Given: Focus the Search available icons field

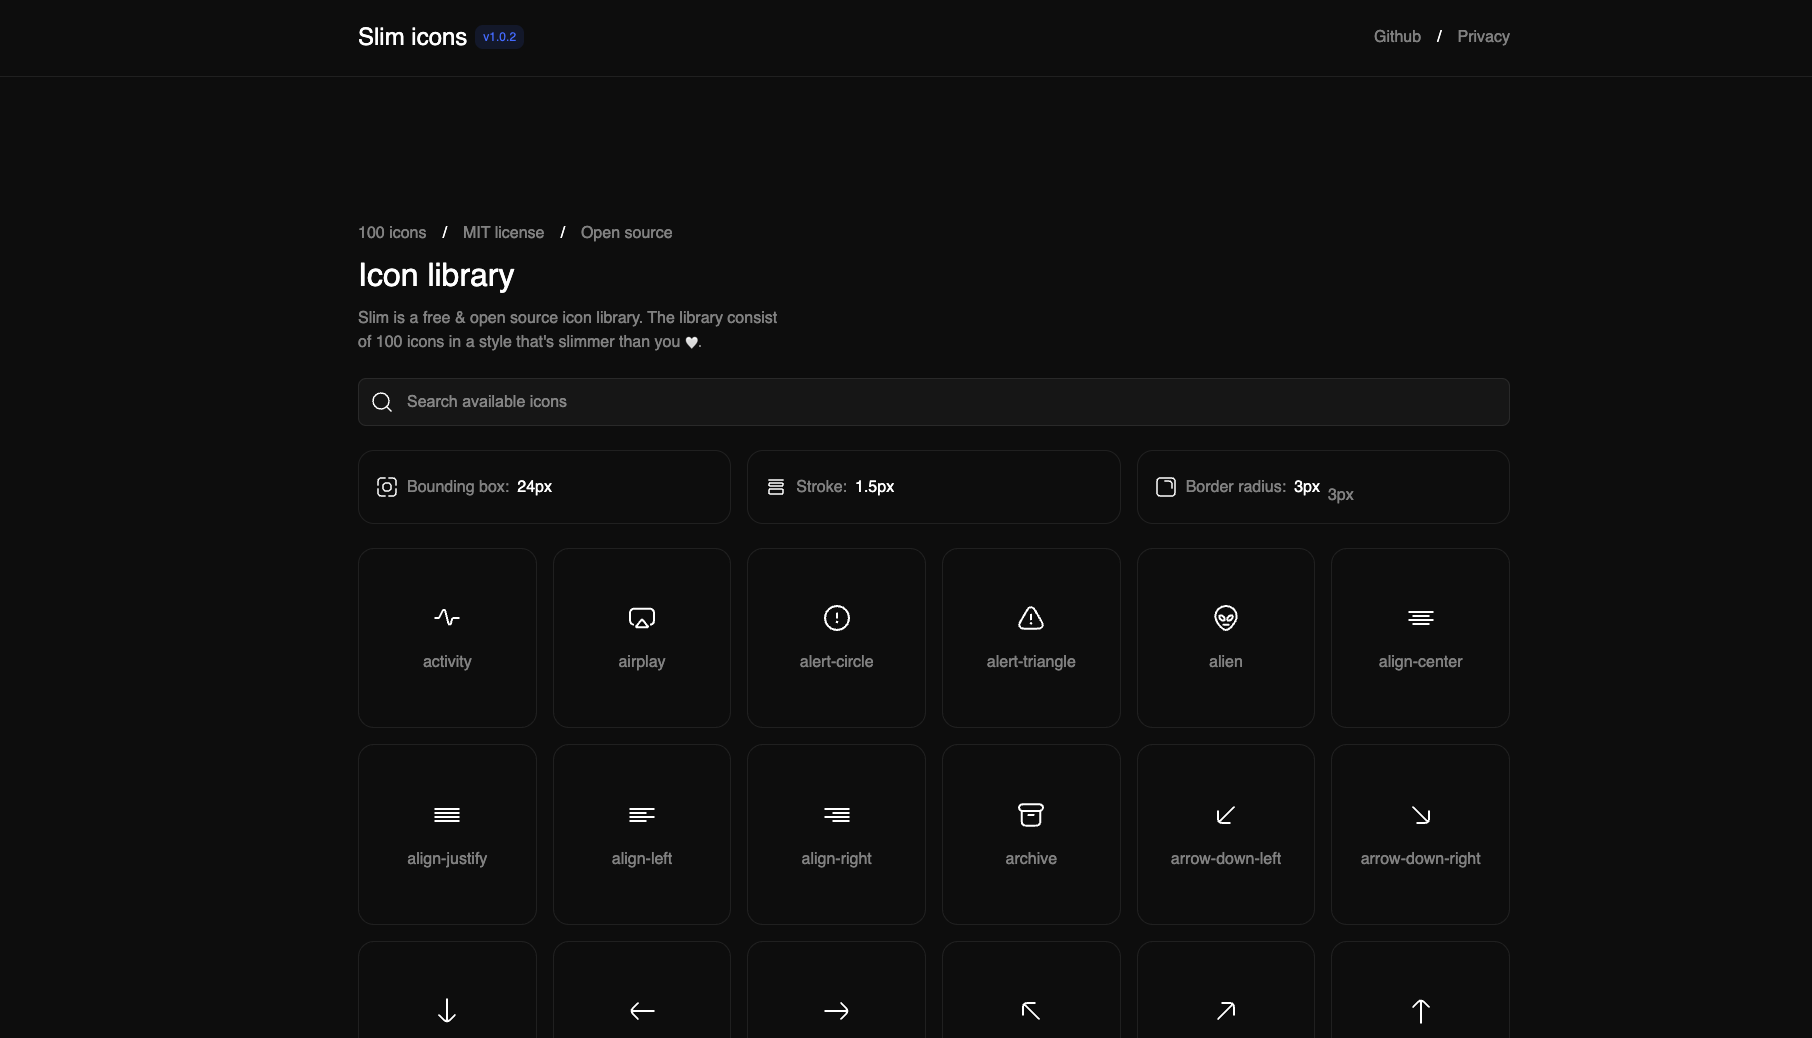Looking at the screenshot, I should point(933,402).
